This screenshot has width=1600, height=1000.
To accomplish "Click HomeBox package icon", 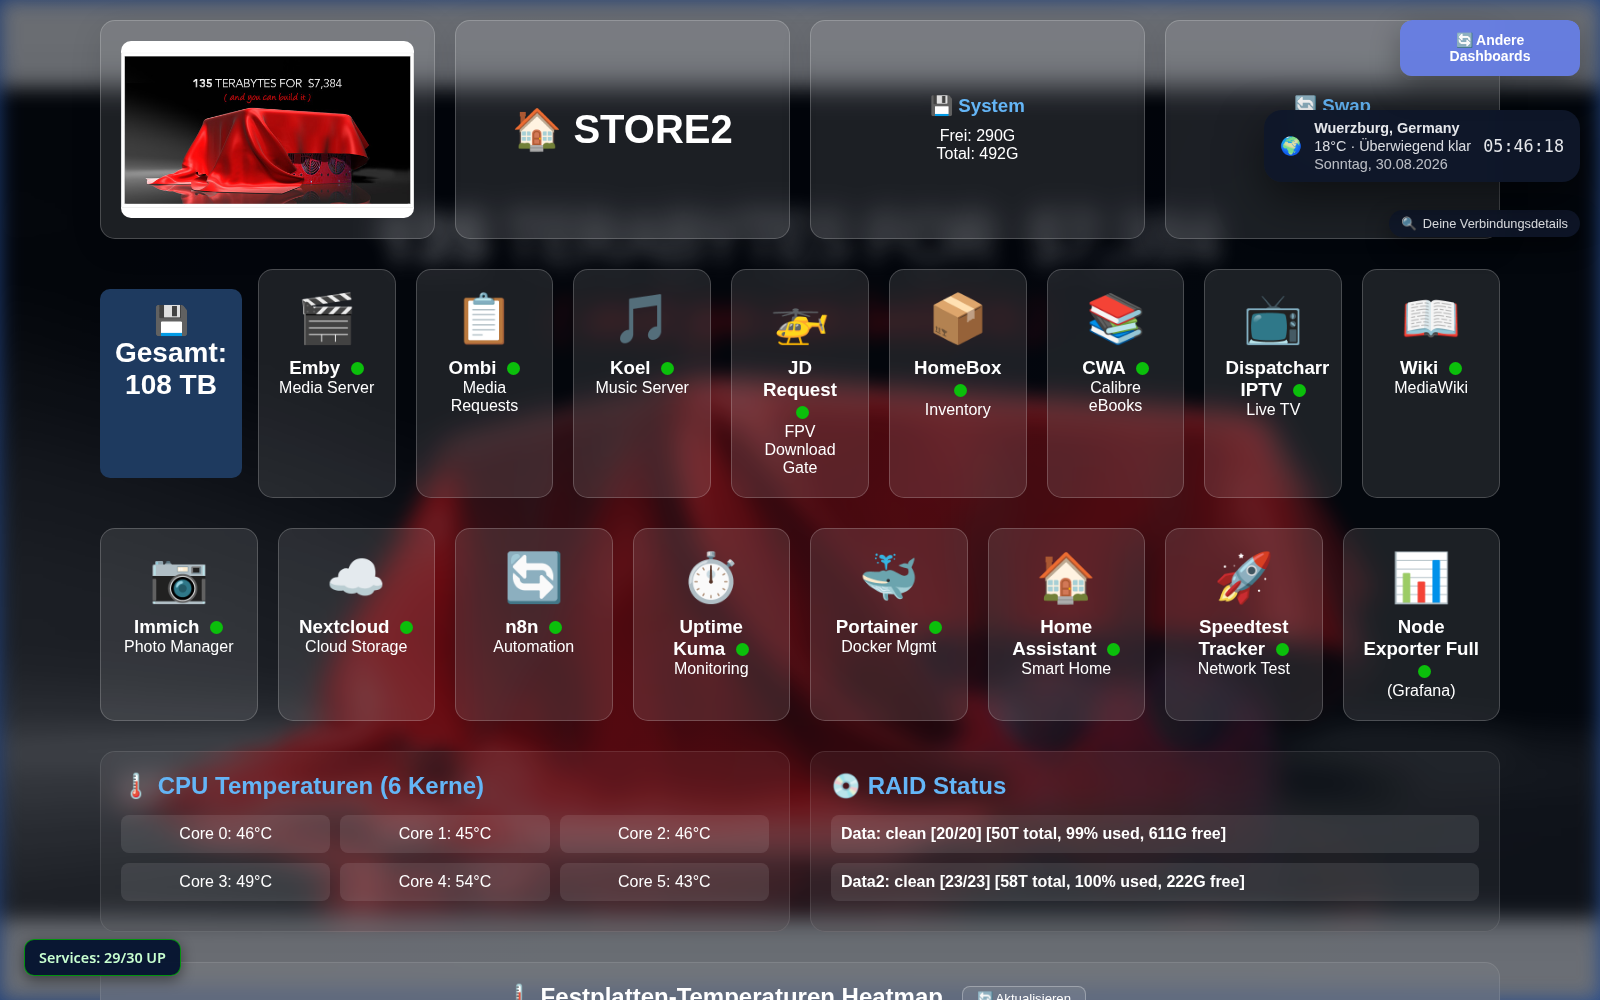I will [x=958, y=319].
